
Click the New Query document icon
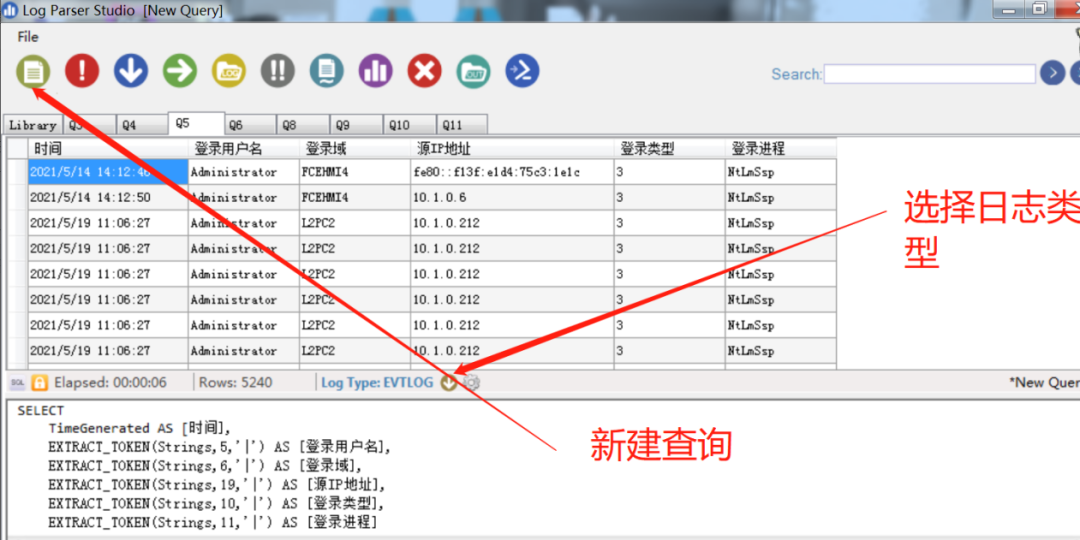(x=33, y=71)
